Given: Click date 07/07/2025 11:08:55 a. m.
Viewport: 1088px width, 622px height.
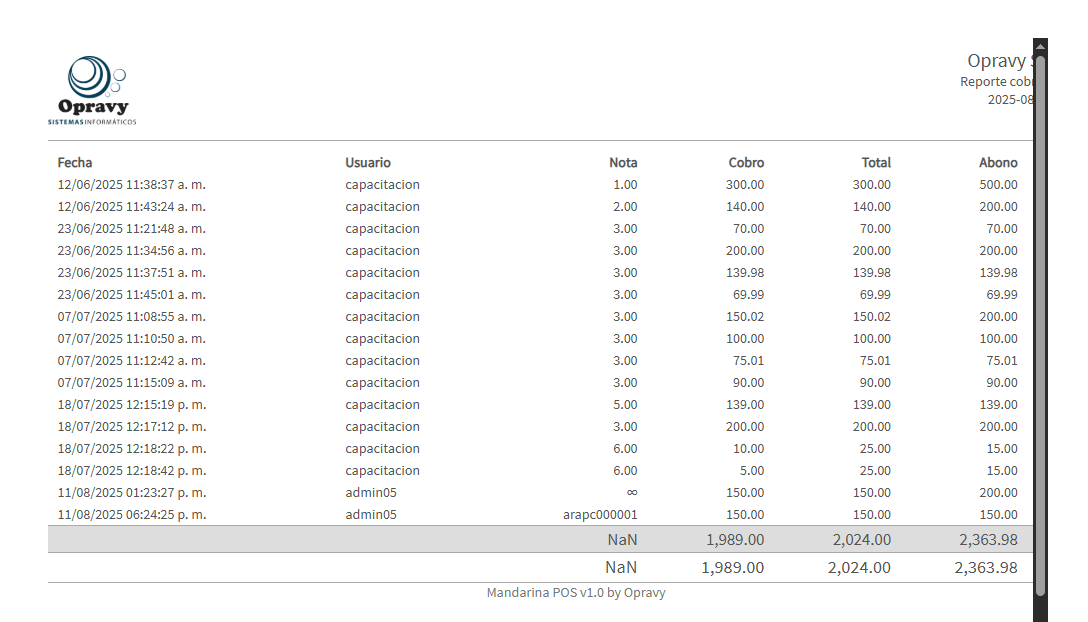Looking at the screenshot, I should [x=132, y=317].
